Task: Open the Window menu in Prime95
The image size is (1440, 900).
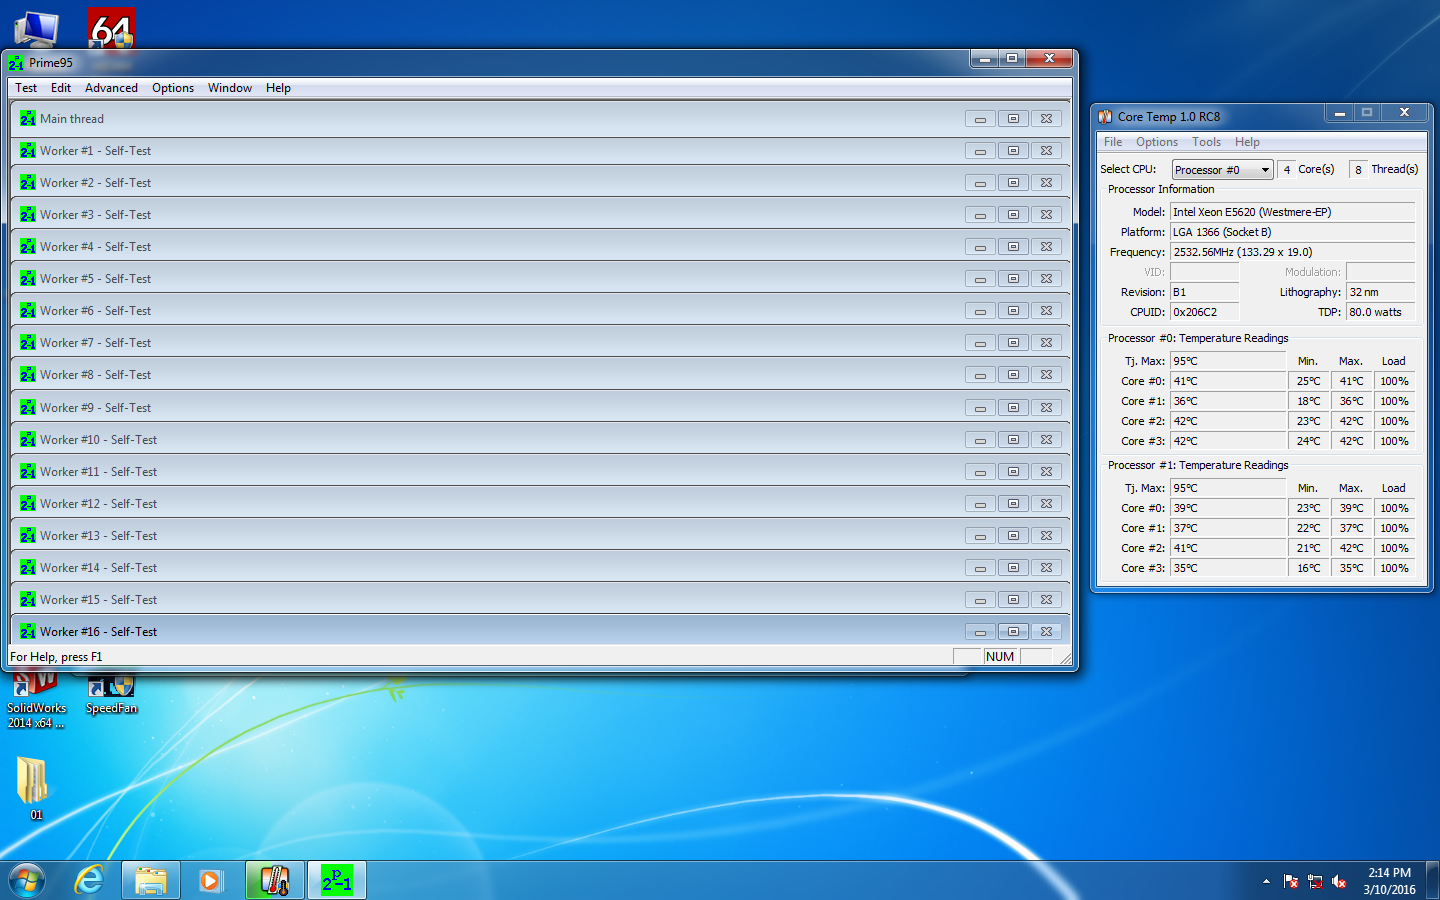Action: (x=230, y=88)
